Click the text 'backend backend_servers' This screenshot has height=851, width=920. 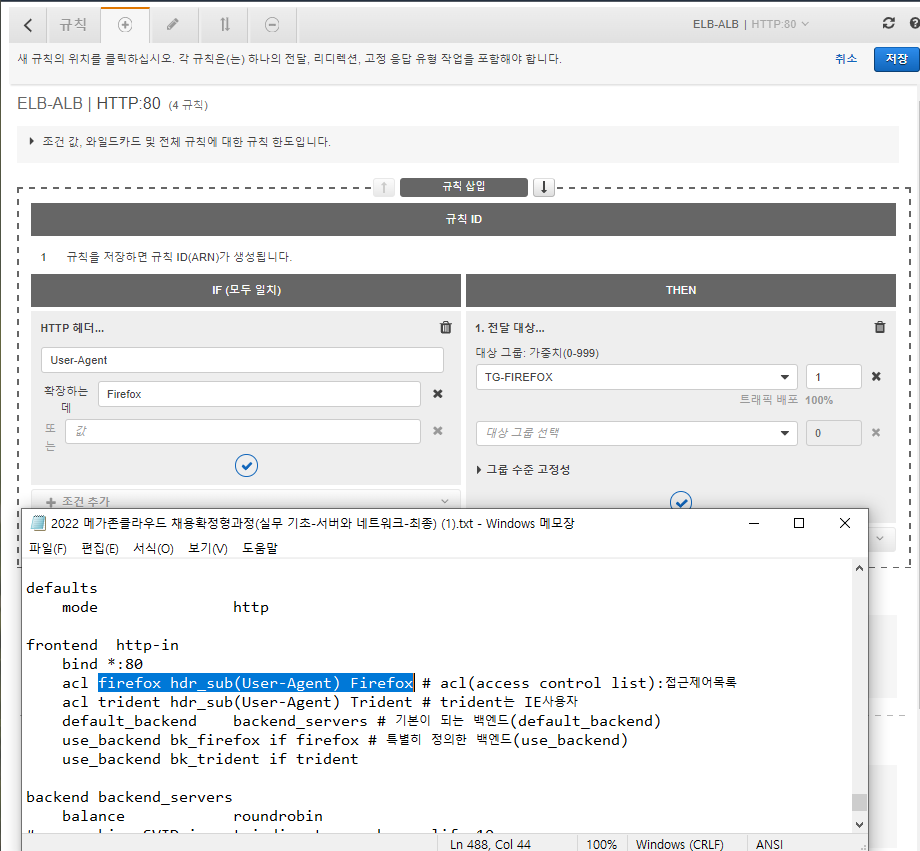pyautogui.click(x=129, y=797)
